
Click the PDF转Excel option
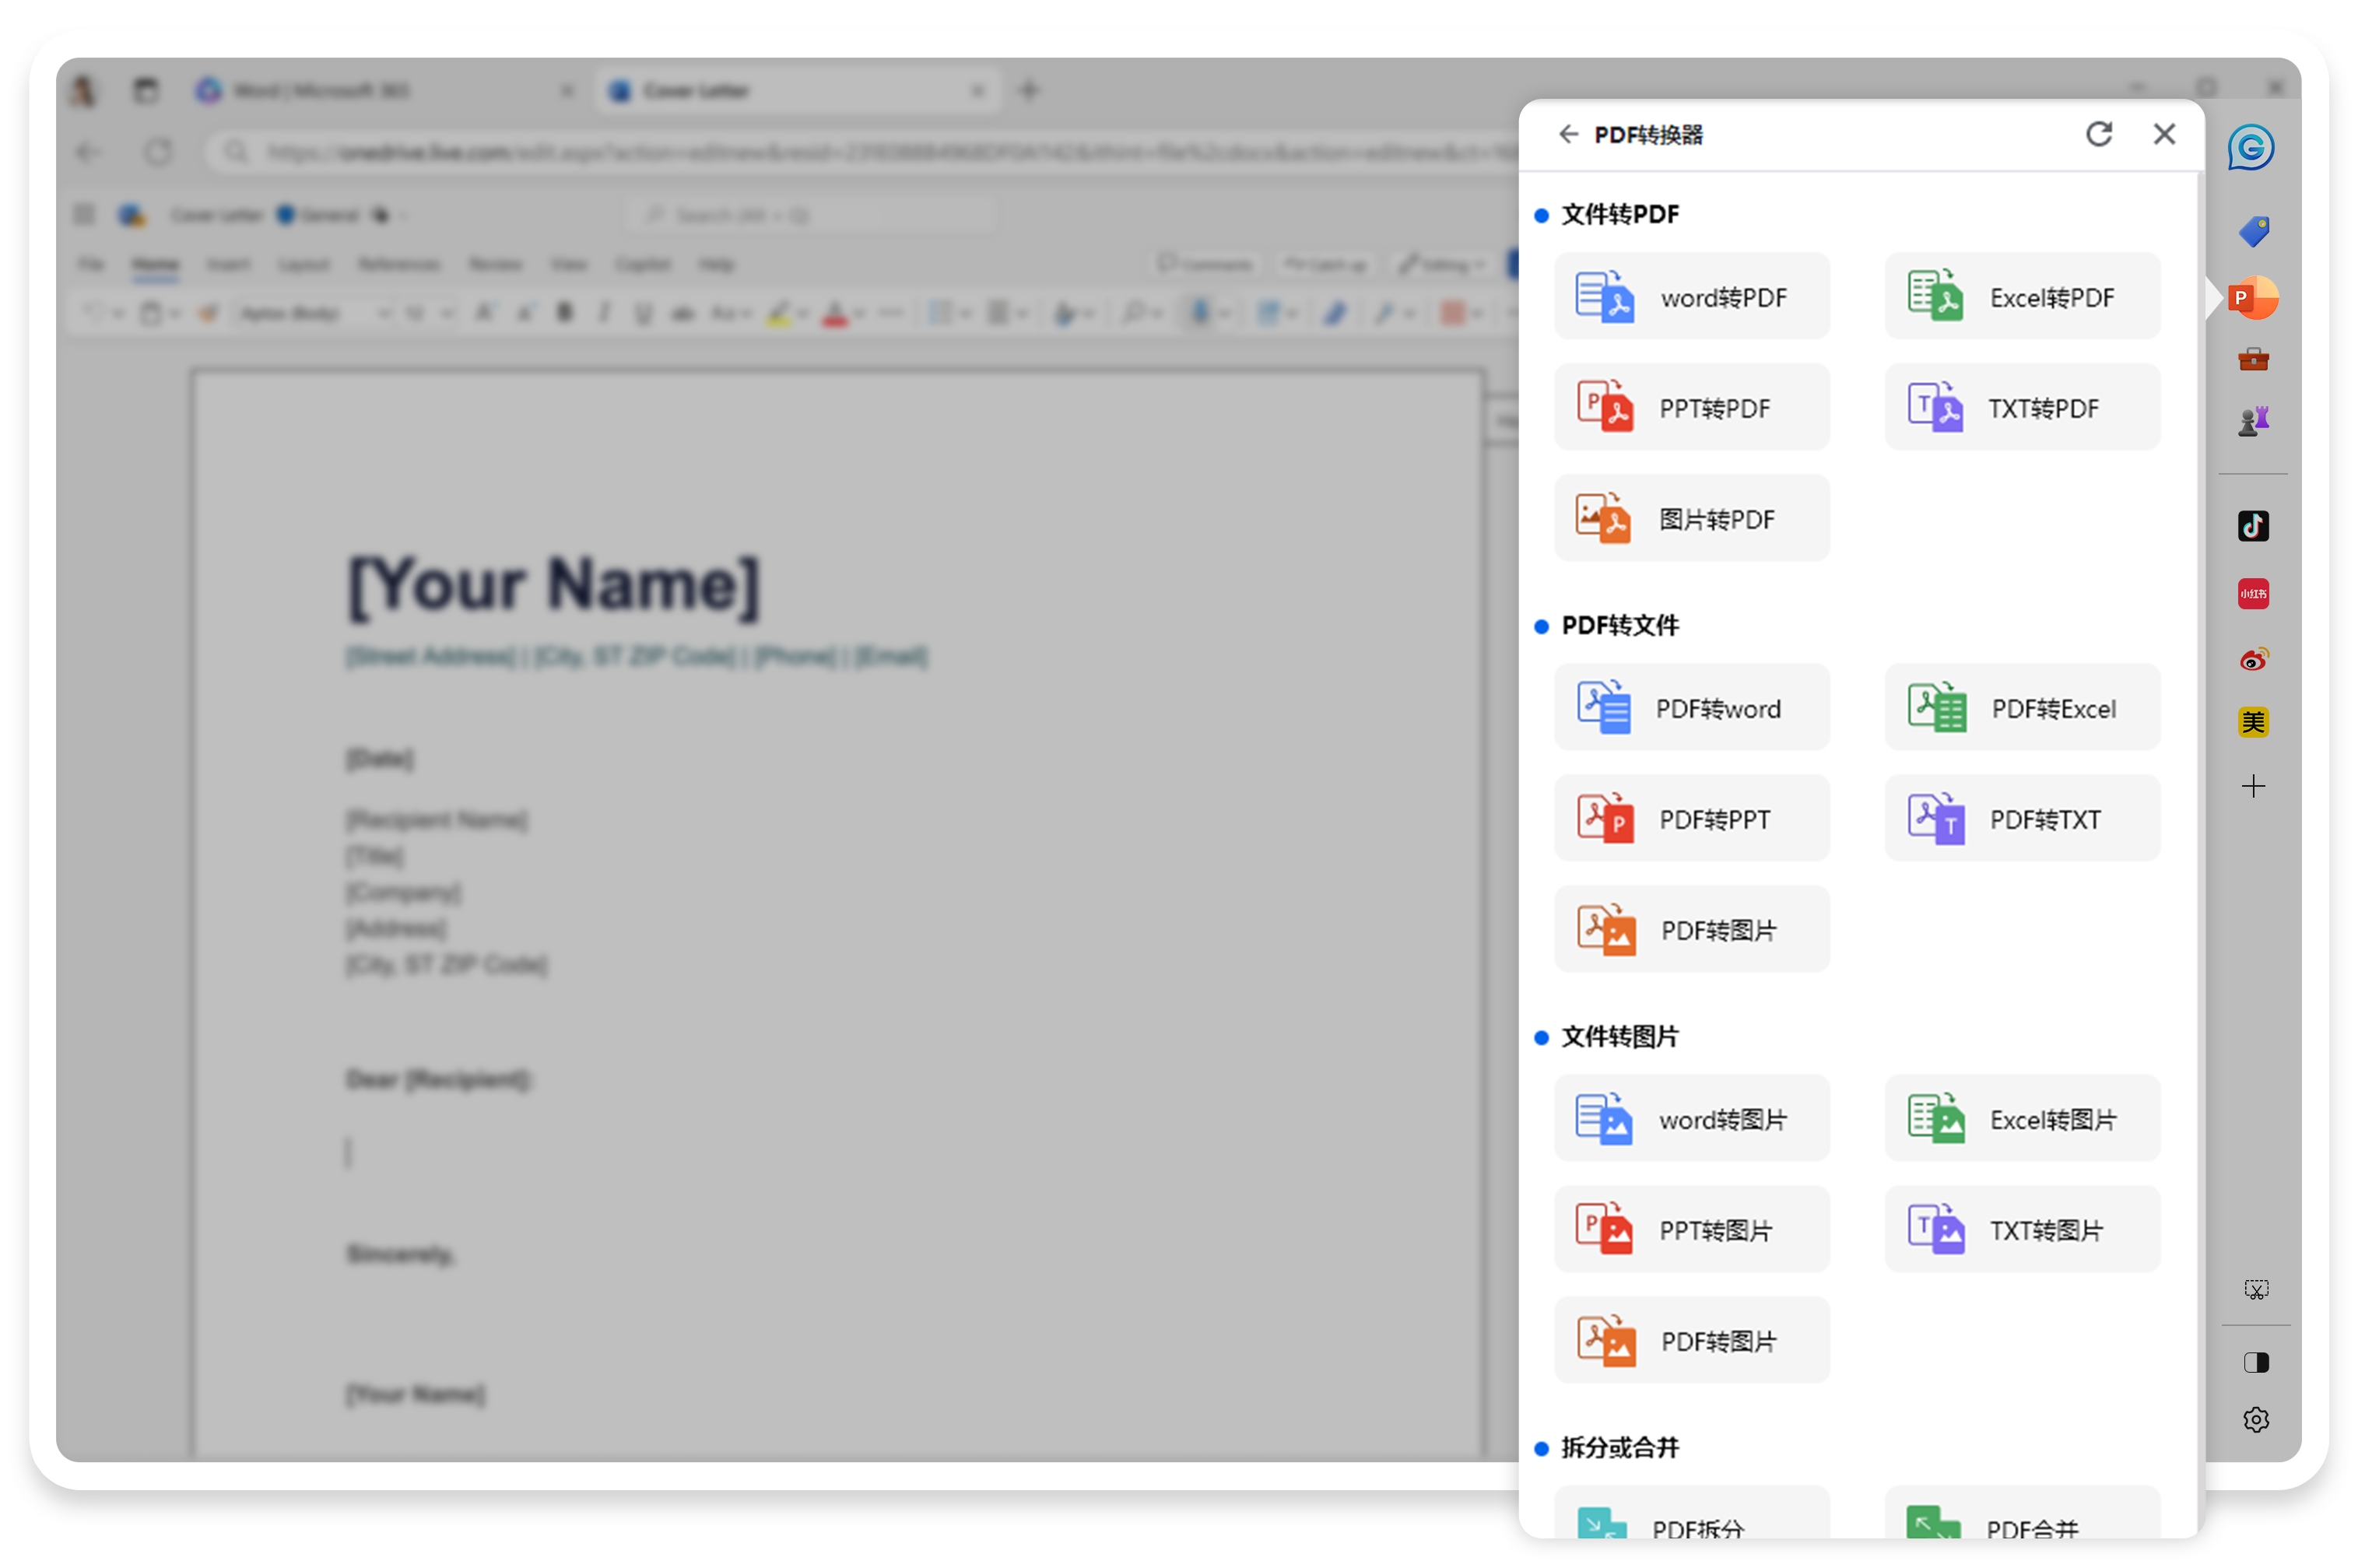point(2021,708)
